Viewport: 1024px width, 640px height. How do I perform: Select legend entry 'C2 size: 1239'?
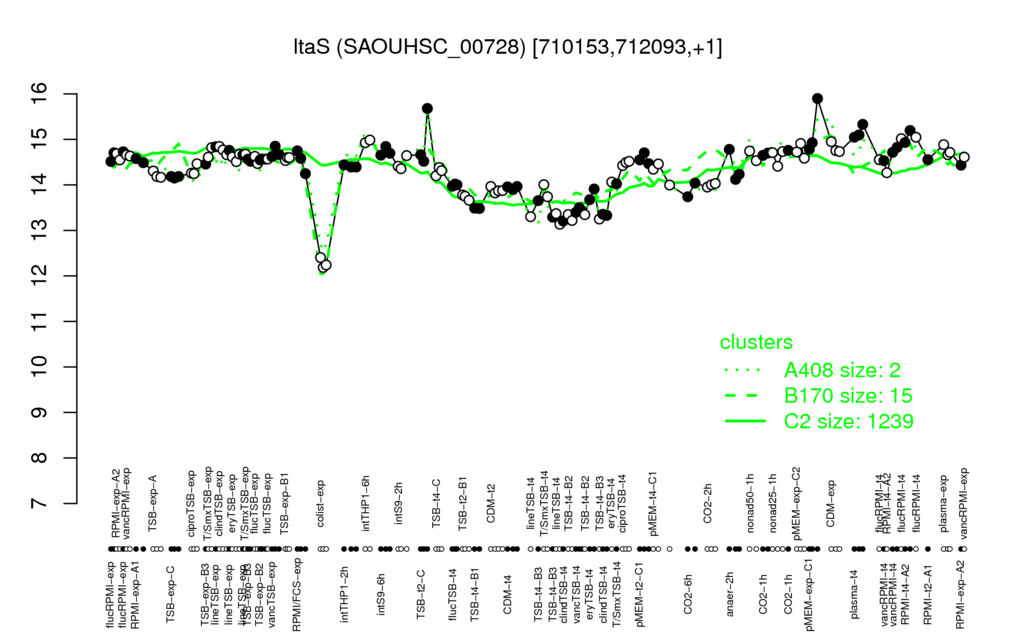[848, 421]
